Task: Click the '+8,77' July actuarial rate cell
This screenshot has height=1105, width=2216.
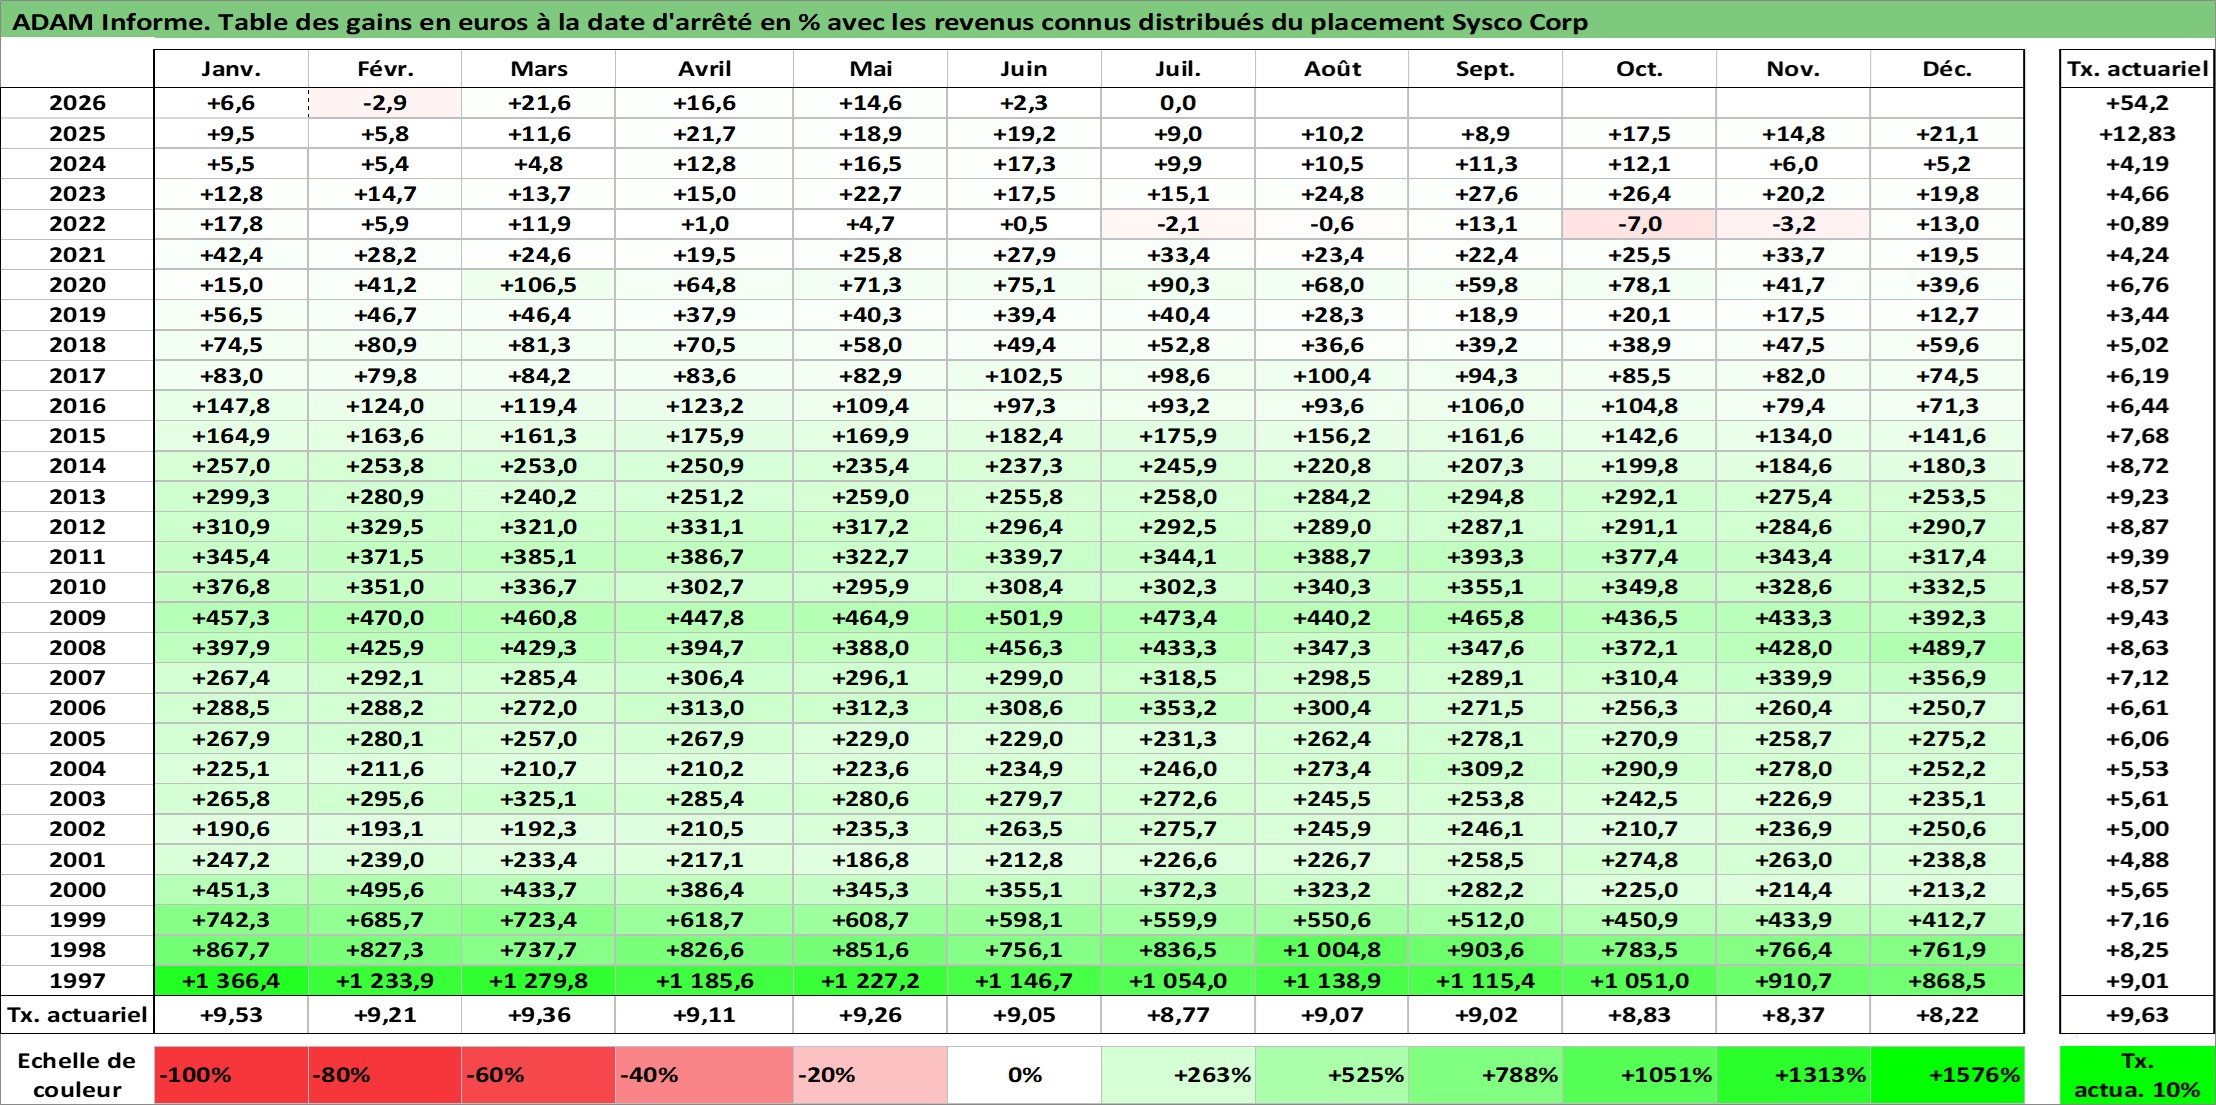Action: click(1179, 1015)
